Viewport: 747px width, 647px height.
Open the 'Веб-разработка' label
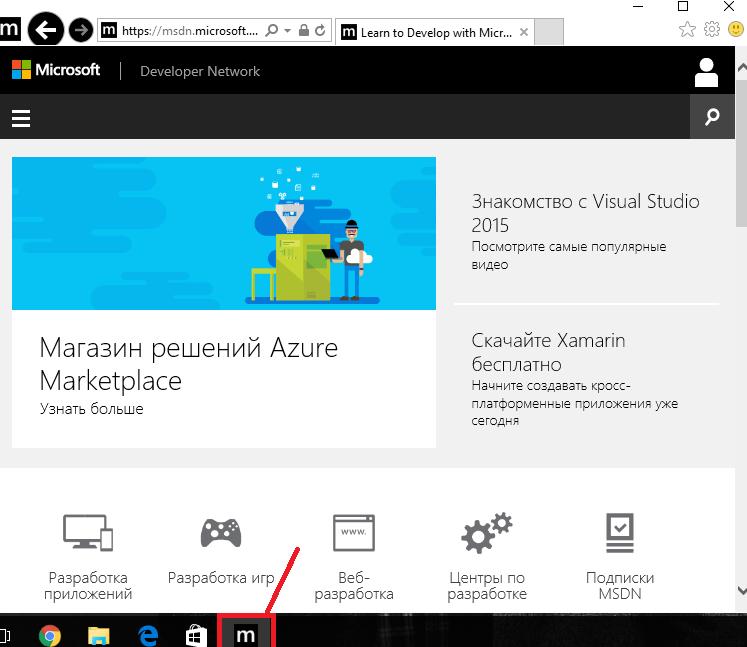[x=354, y=586]
